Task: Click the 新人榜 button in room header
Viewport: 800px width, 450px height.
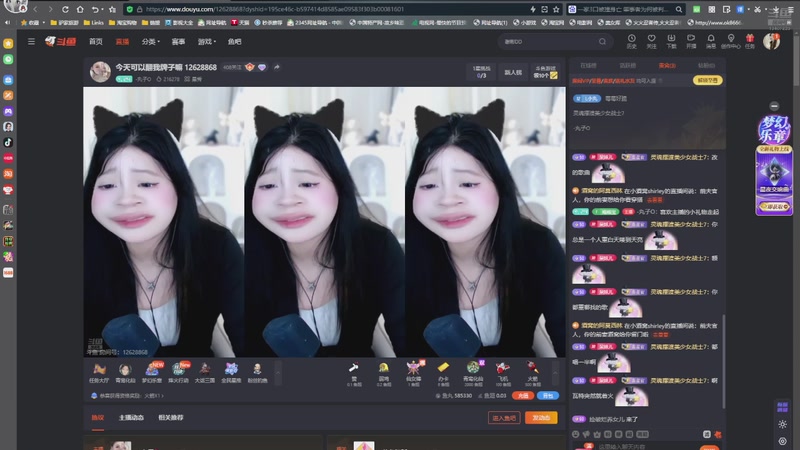Action: coord(513,72)
